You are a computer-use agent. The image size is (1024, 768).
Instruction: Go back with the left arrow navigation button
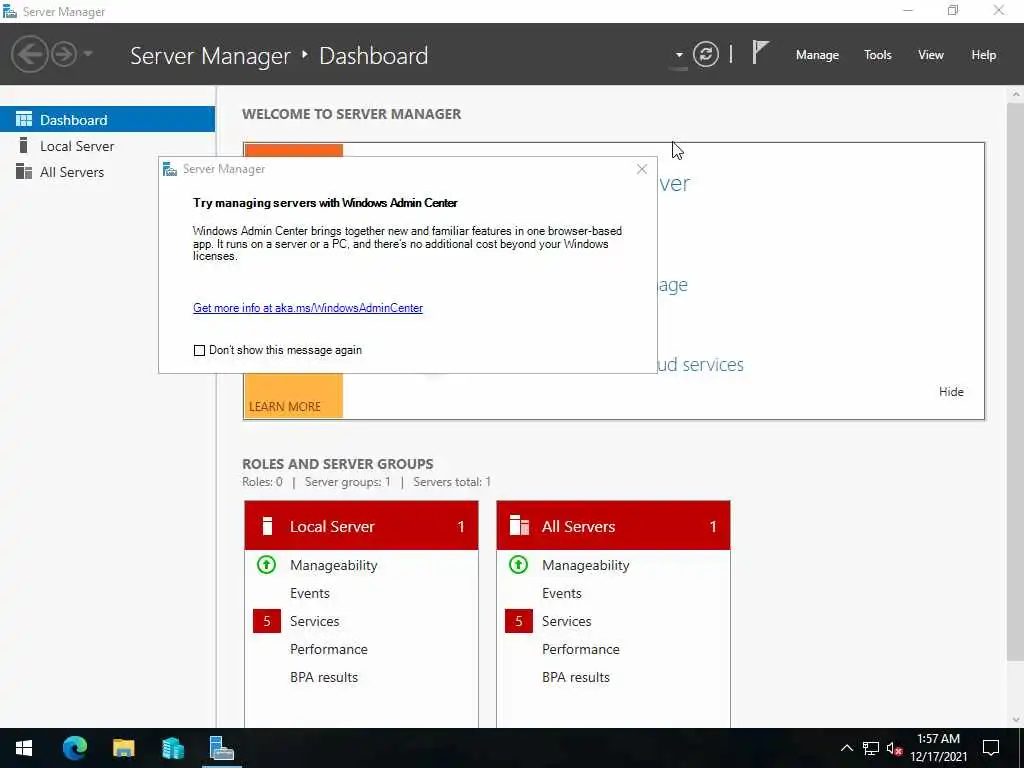[x=29, y=54]
